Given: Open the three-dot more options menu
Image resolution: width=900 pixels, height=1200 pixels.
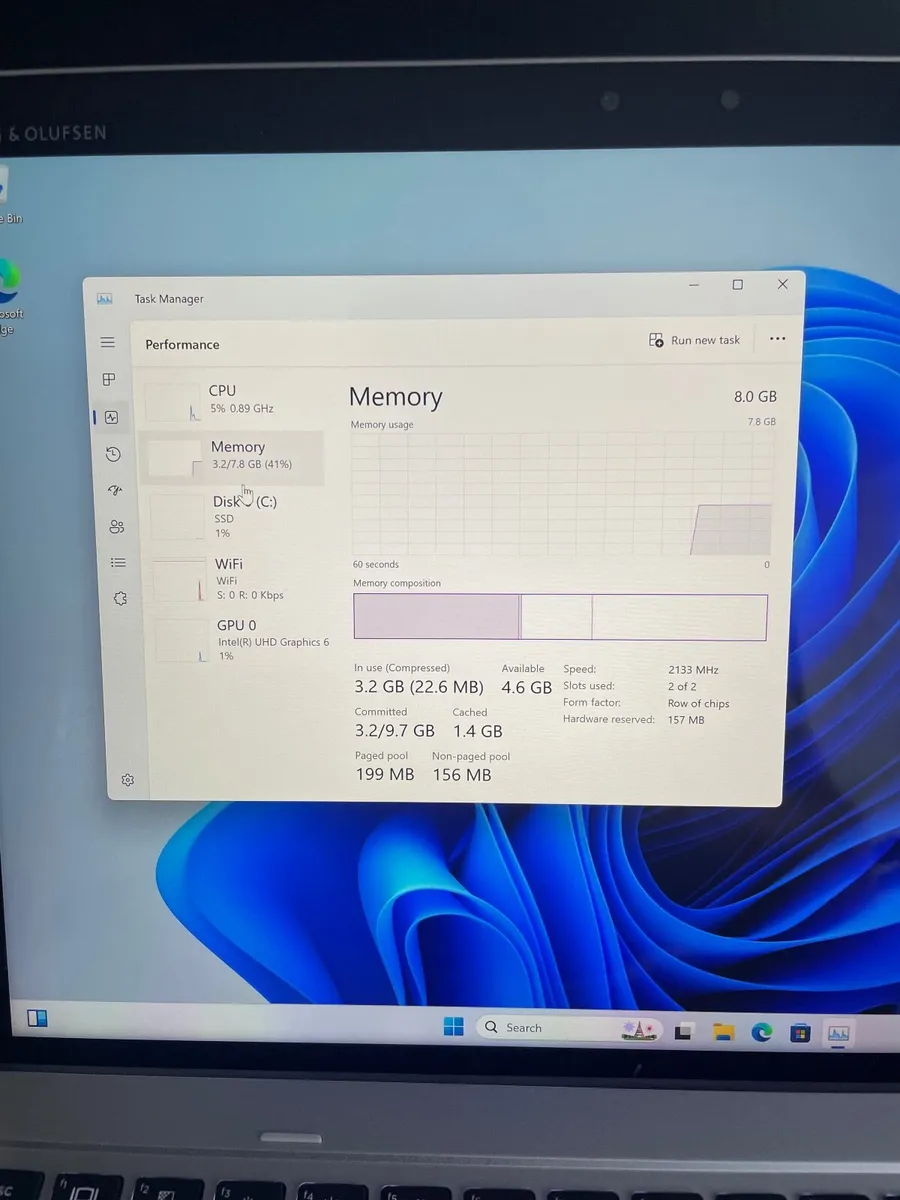Looking at the screenshot, I should click(x=777, y=339).
